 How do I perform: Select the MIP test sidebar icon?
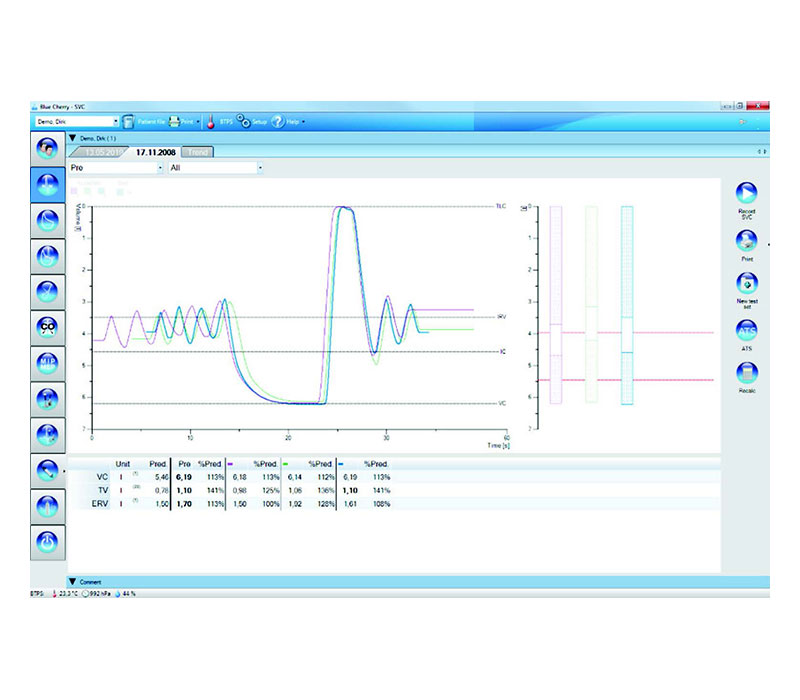tap(48, 361)
